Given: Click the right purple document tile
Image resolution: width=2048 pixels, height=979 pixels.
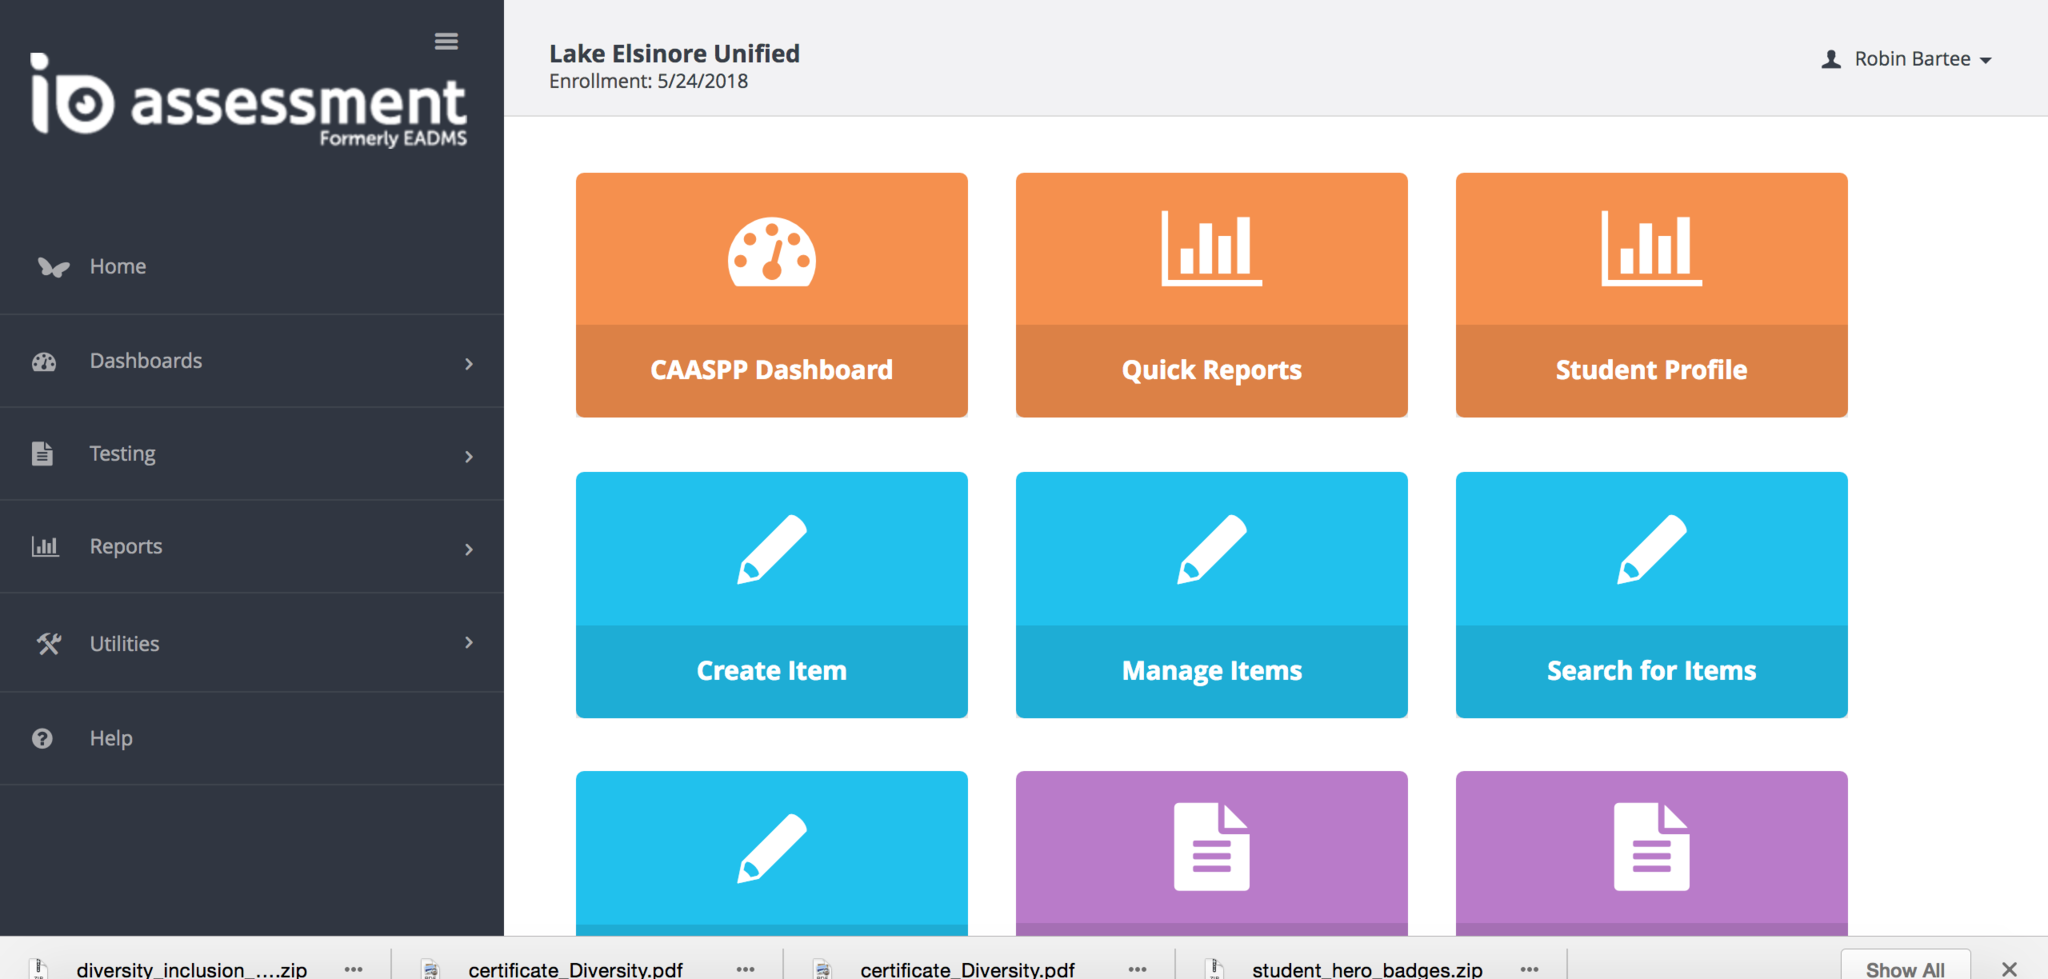Looking at the screenshot, I should [x=1651, y=852].
